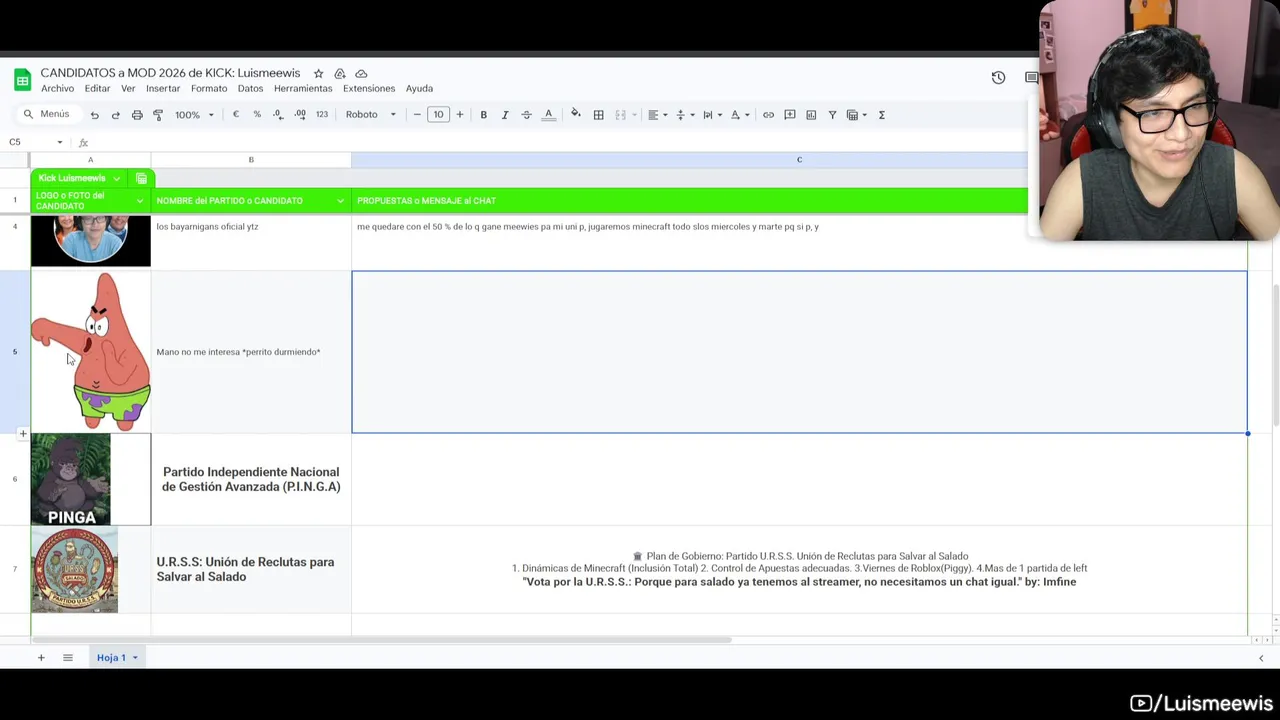Decrease decimal places
The height and width of the screenshot is (720, 1280).
[x=278, y=114]
